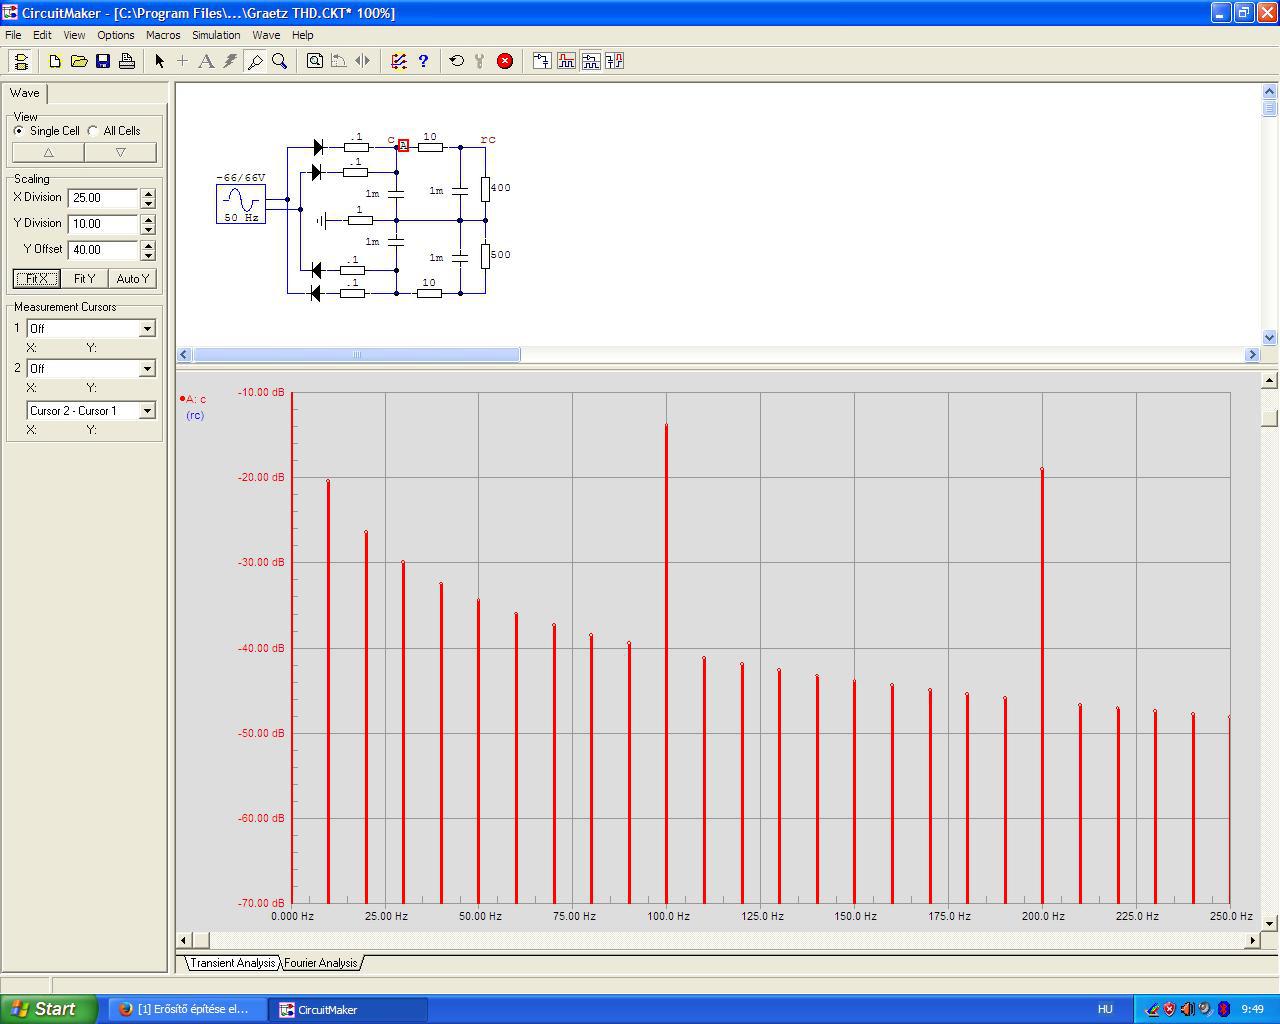
Task: Open the Wave menu
Action: coord(266,35)
